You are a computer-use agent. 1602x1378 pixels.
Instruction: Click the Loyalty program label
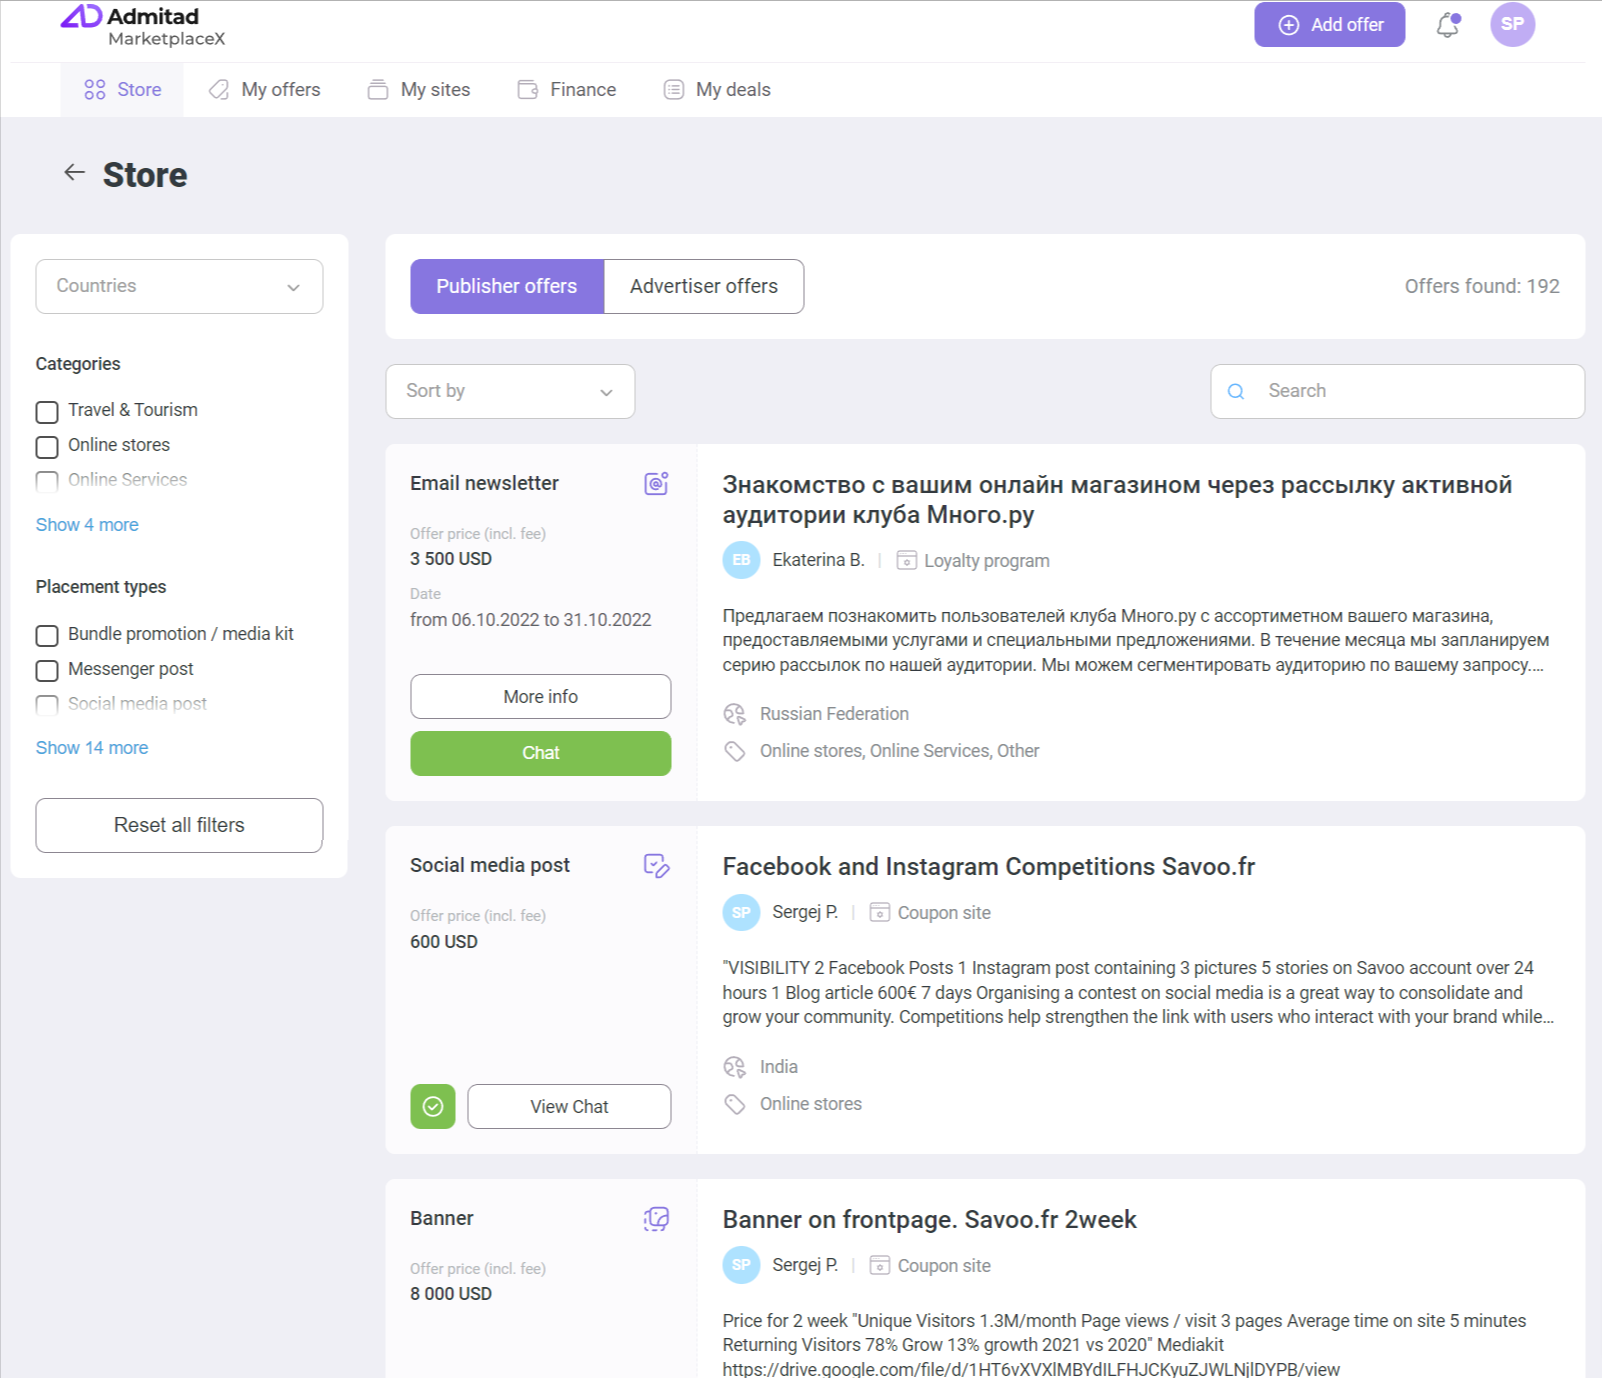click(987, 561)
